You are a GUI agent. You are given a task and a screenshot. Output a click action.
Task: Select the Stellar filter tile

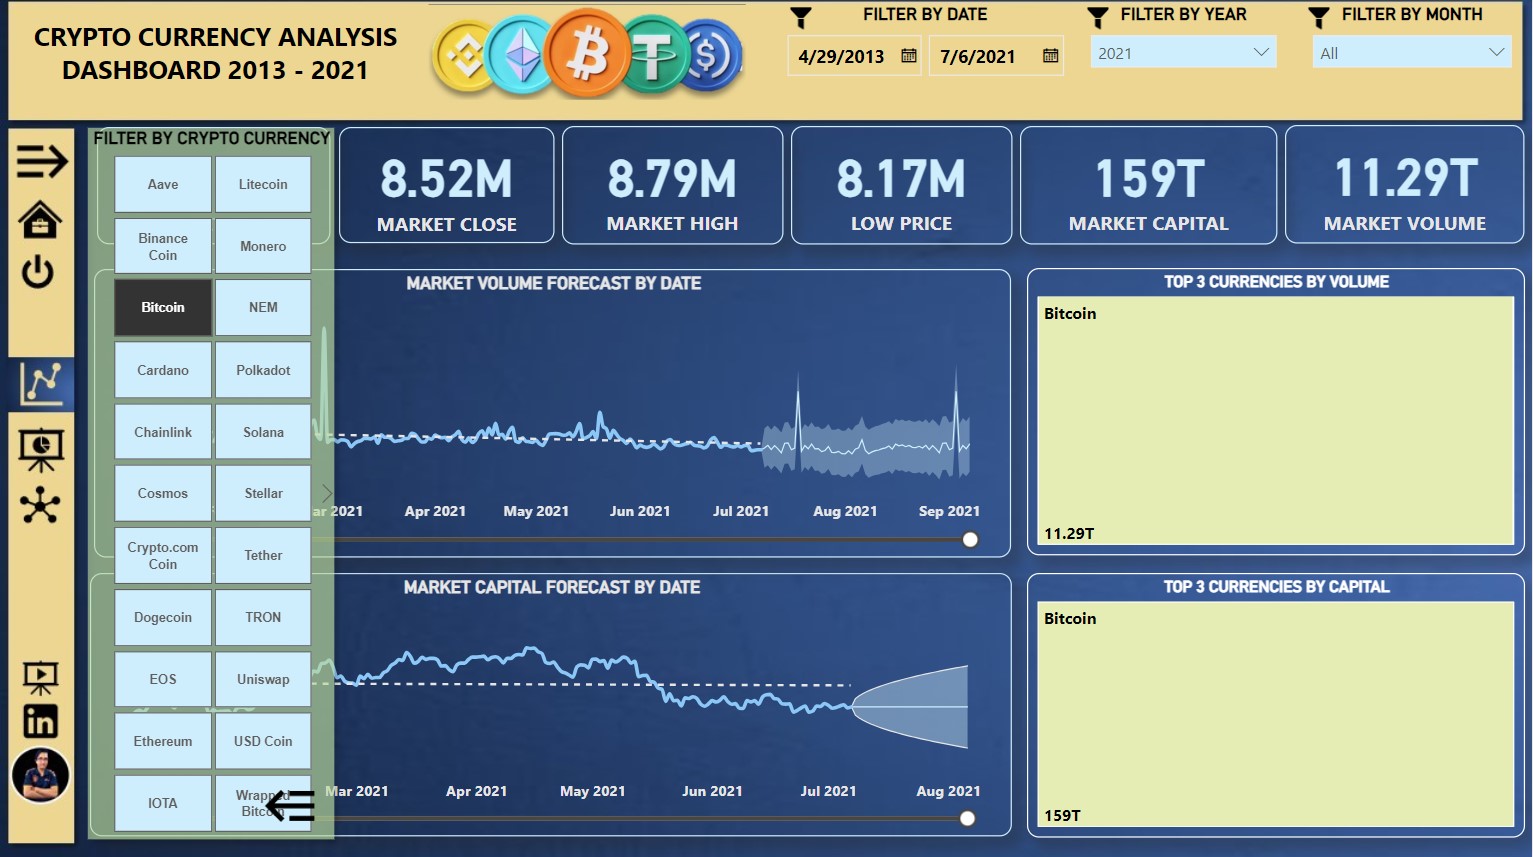click(x=263, y=493)
